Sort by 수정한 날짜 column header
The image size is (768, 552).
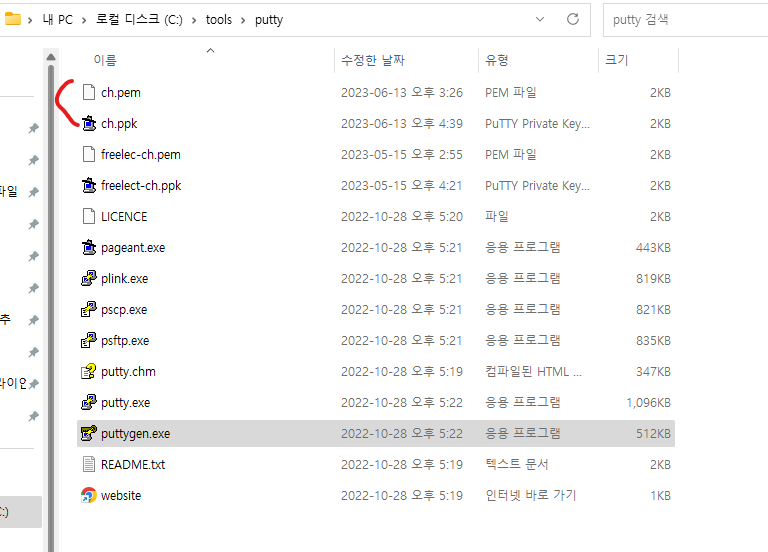point(373,60)
